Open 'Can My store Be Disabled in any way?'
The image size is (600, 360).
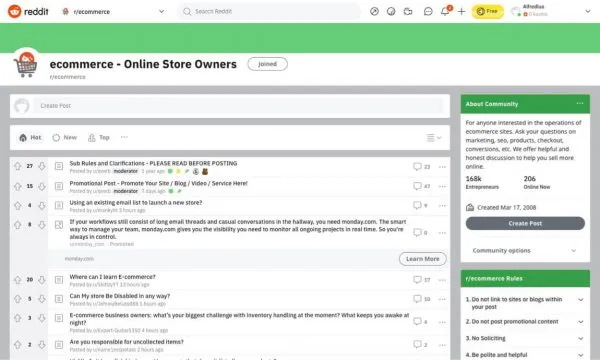pos(120,296)
